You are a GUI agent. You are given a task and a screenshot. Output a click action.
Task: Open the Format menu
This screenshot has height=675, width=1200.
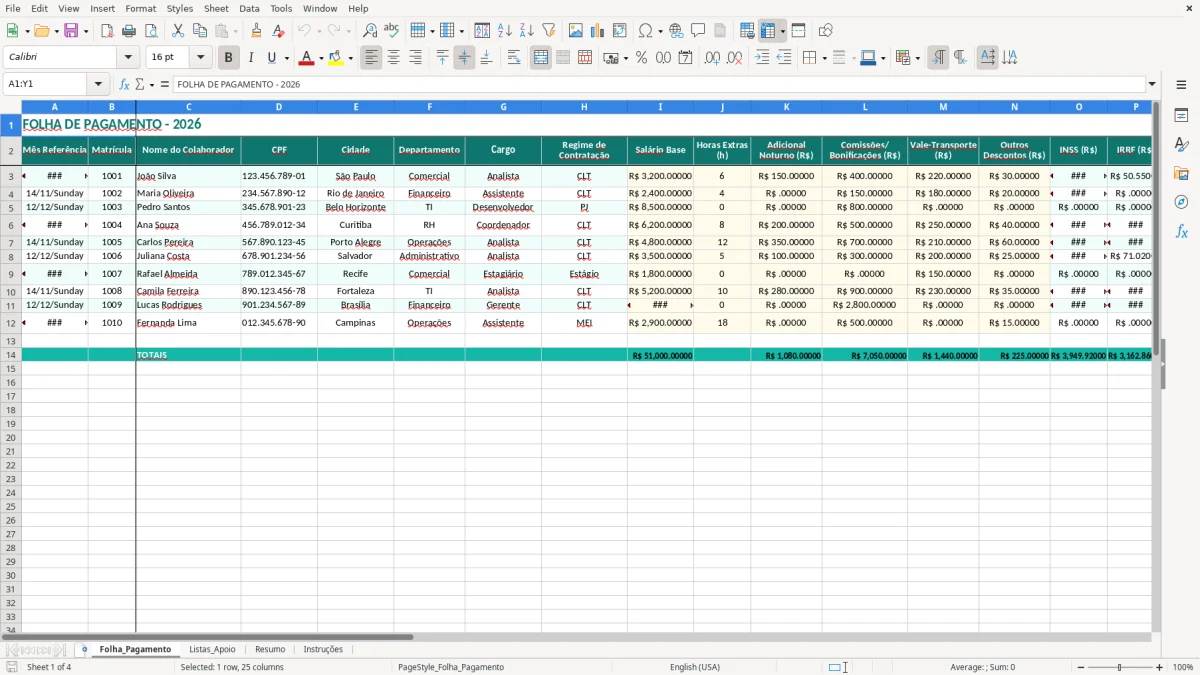click(140, 8)
